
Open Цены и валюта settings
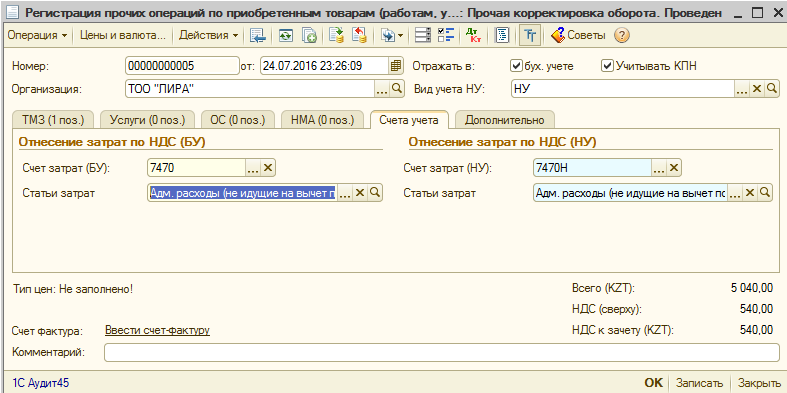point(123,36)
